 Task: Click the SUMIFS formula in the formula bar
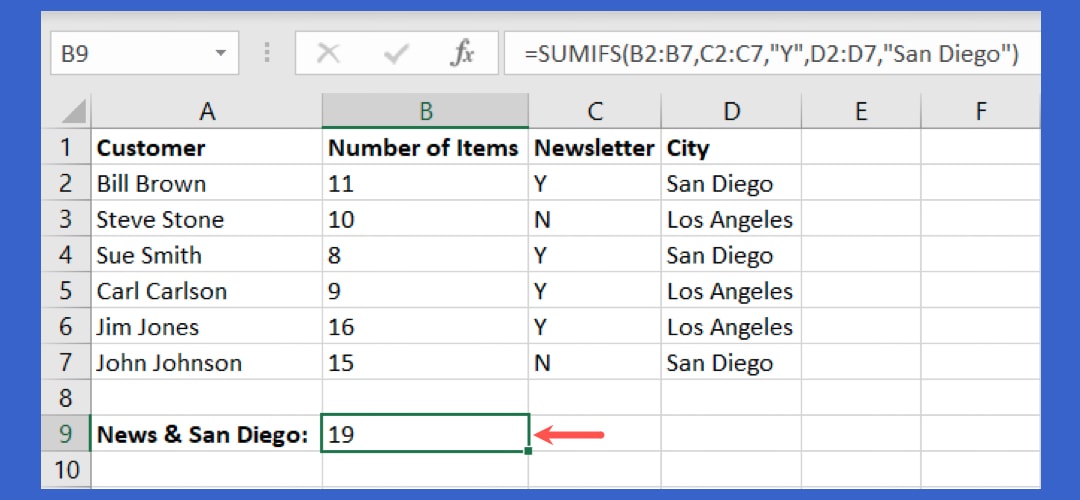(770, 54)
